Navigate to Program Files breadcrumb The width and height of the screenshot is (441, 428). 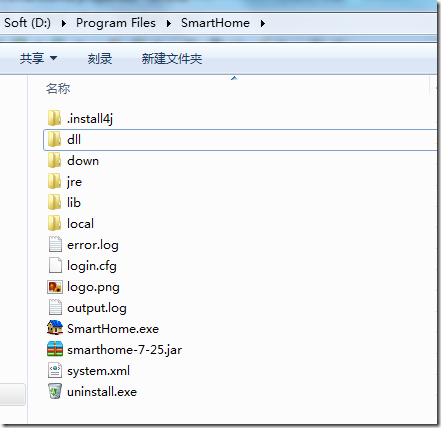pyautogui.click(x=116, y=23)
